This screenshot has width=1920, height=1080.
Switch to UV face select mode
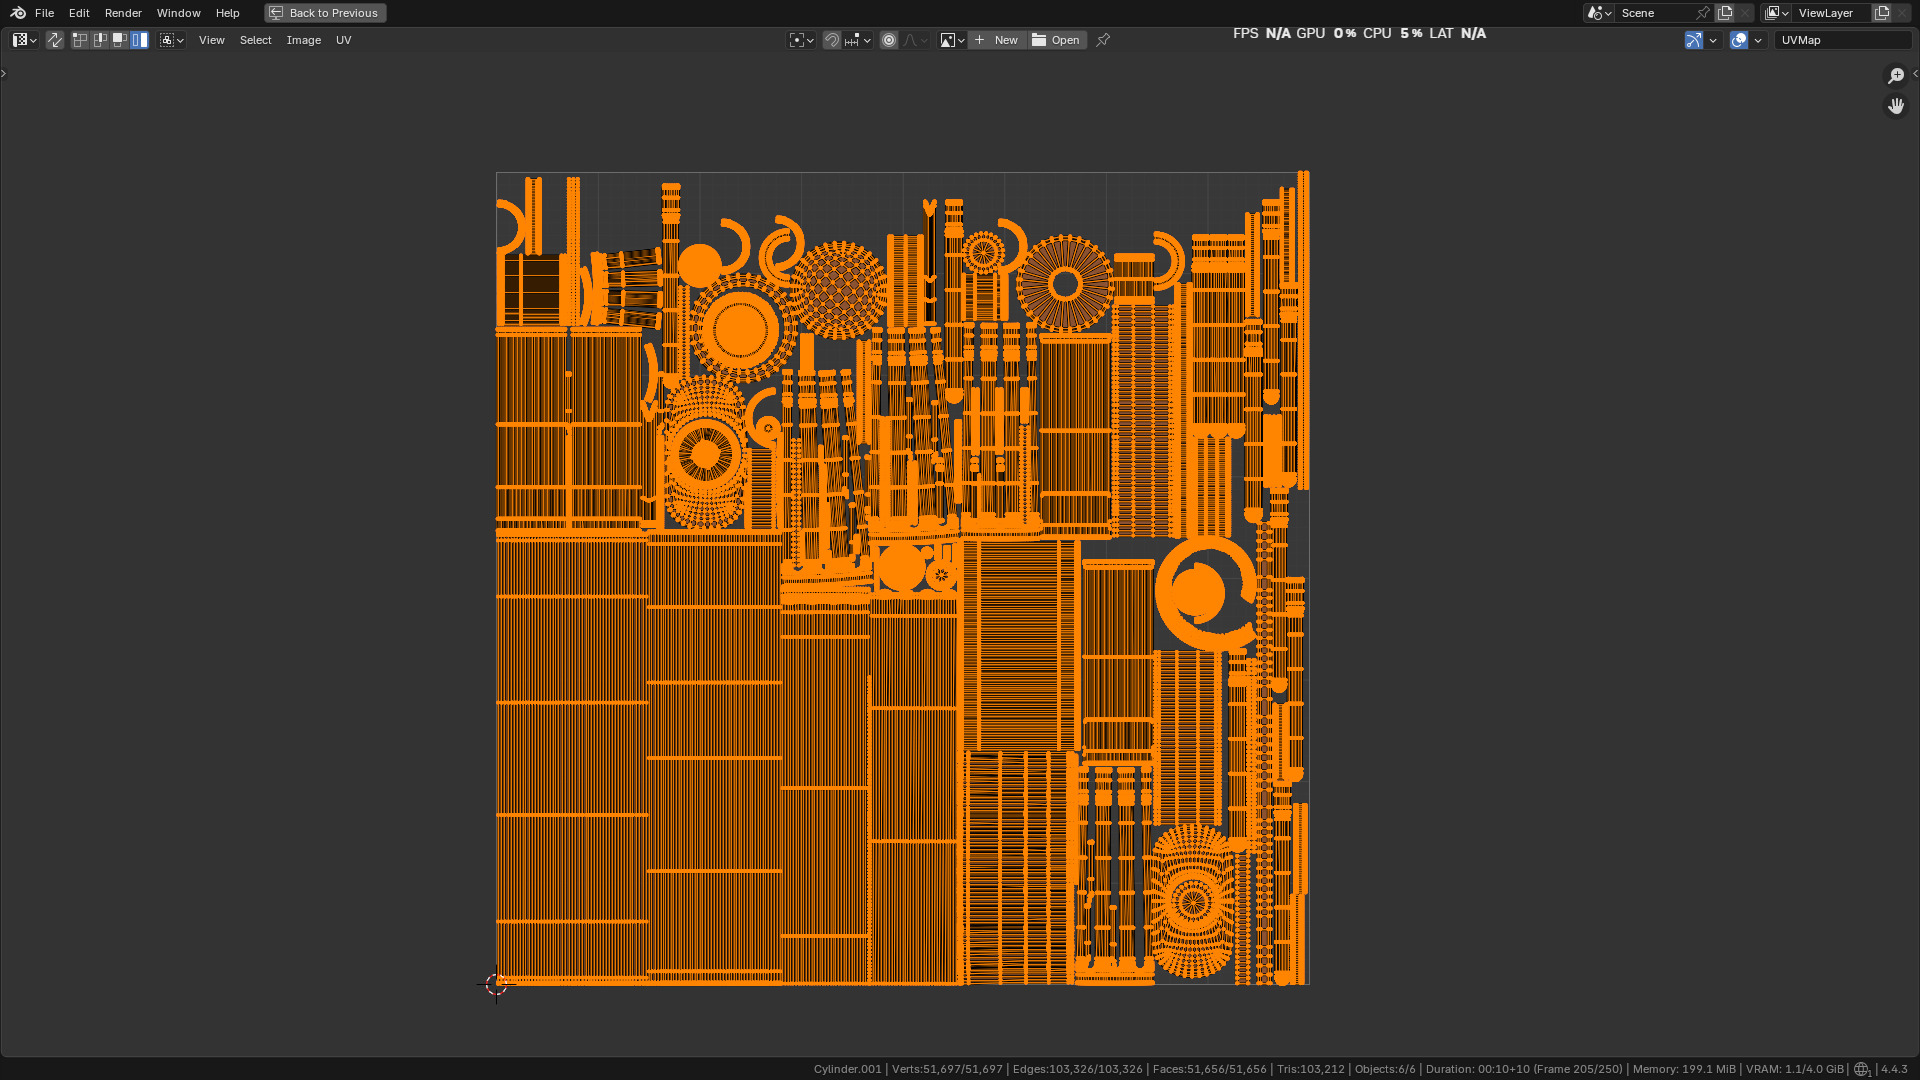[x=120, y=40]
